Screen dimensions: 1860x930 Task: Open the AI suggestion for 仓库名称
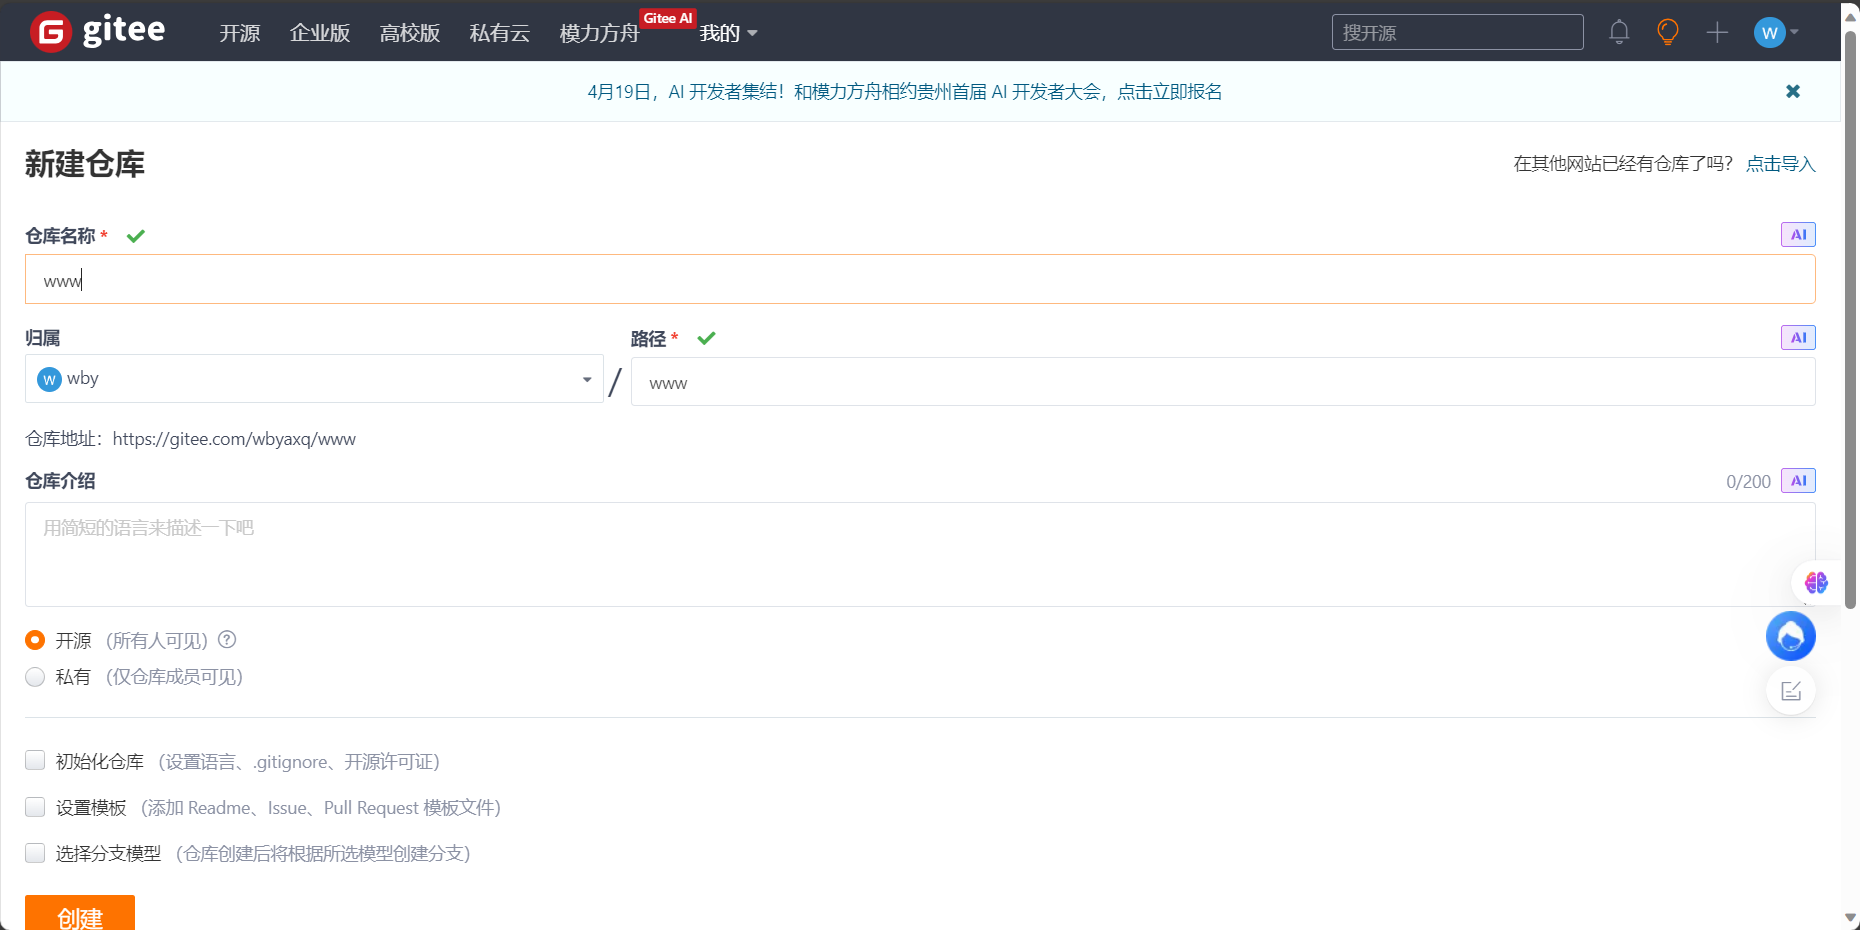1798,234
